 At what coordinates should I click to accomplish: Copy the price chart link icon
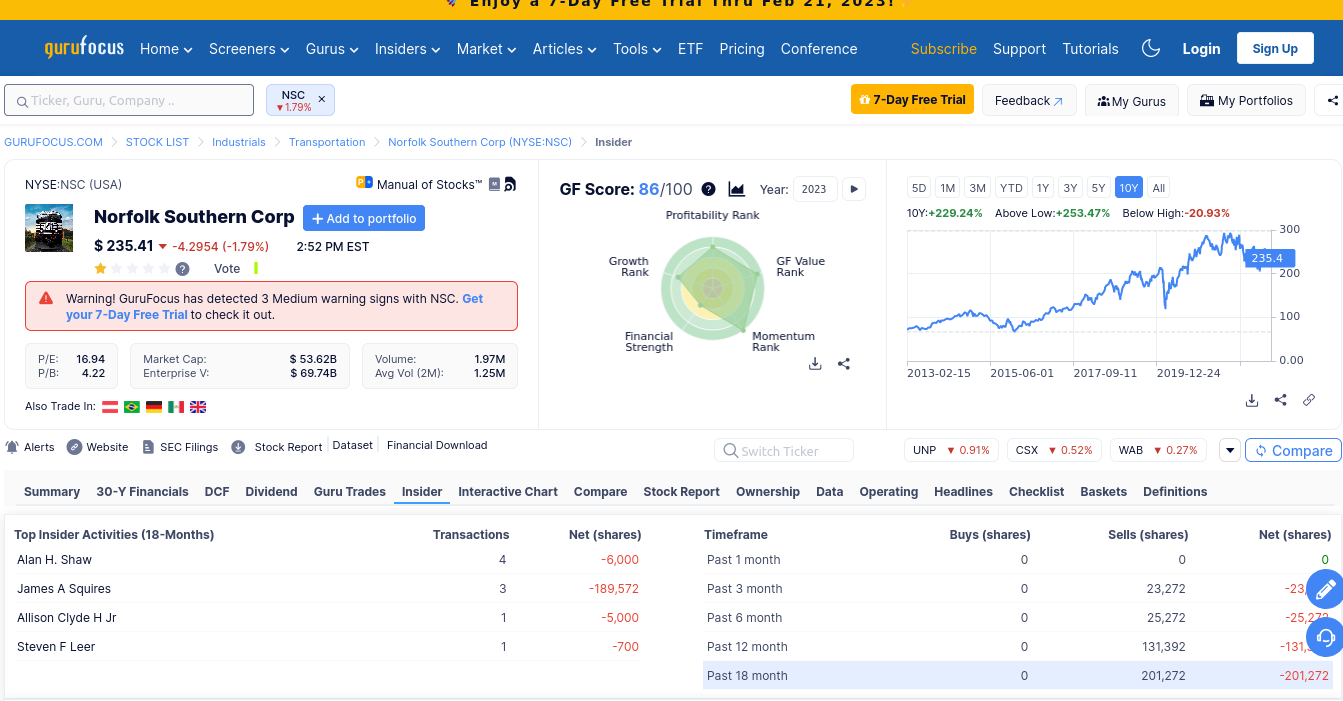coord(1309,400)
